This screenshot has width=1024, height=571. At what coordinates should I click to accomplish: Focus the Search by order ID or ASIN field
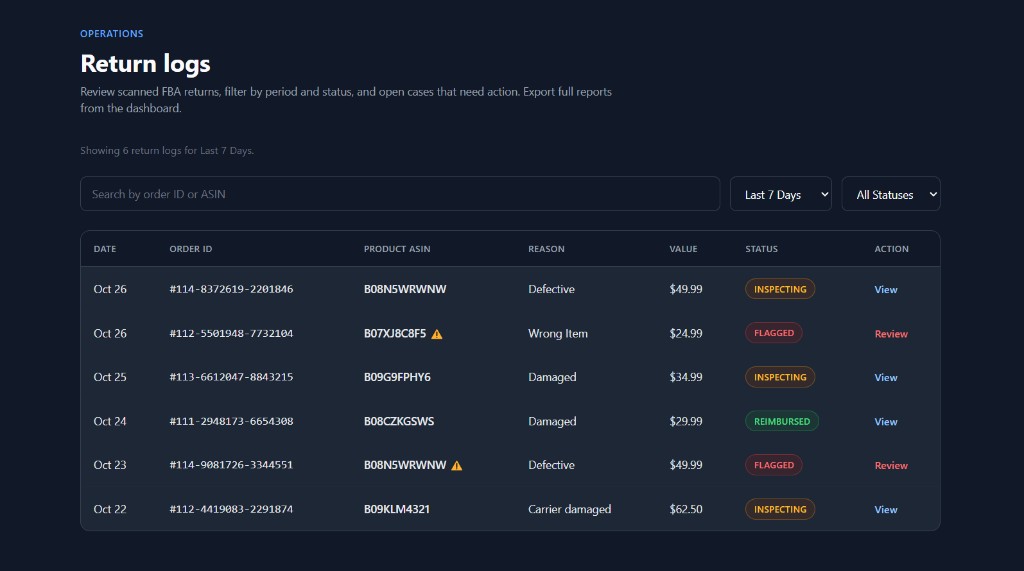pyautogui.click(x=400, y=194)
